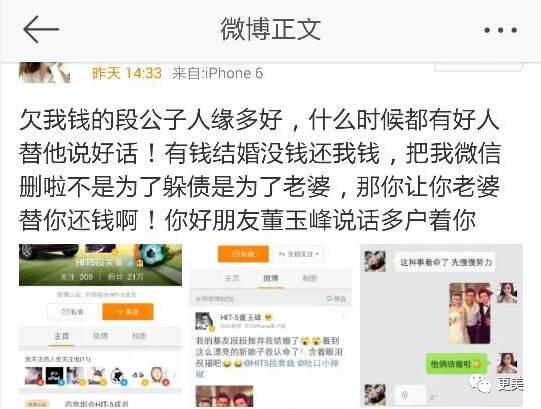This screenshot has width=541, height=409.
Task: Select the 微博 tab in middle screenshot
Action: tap(270, 278)
